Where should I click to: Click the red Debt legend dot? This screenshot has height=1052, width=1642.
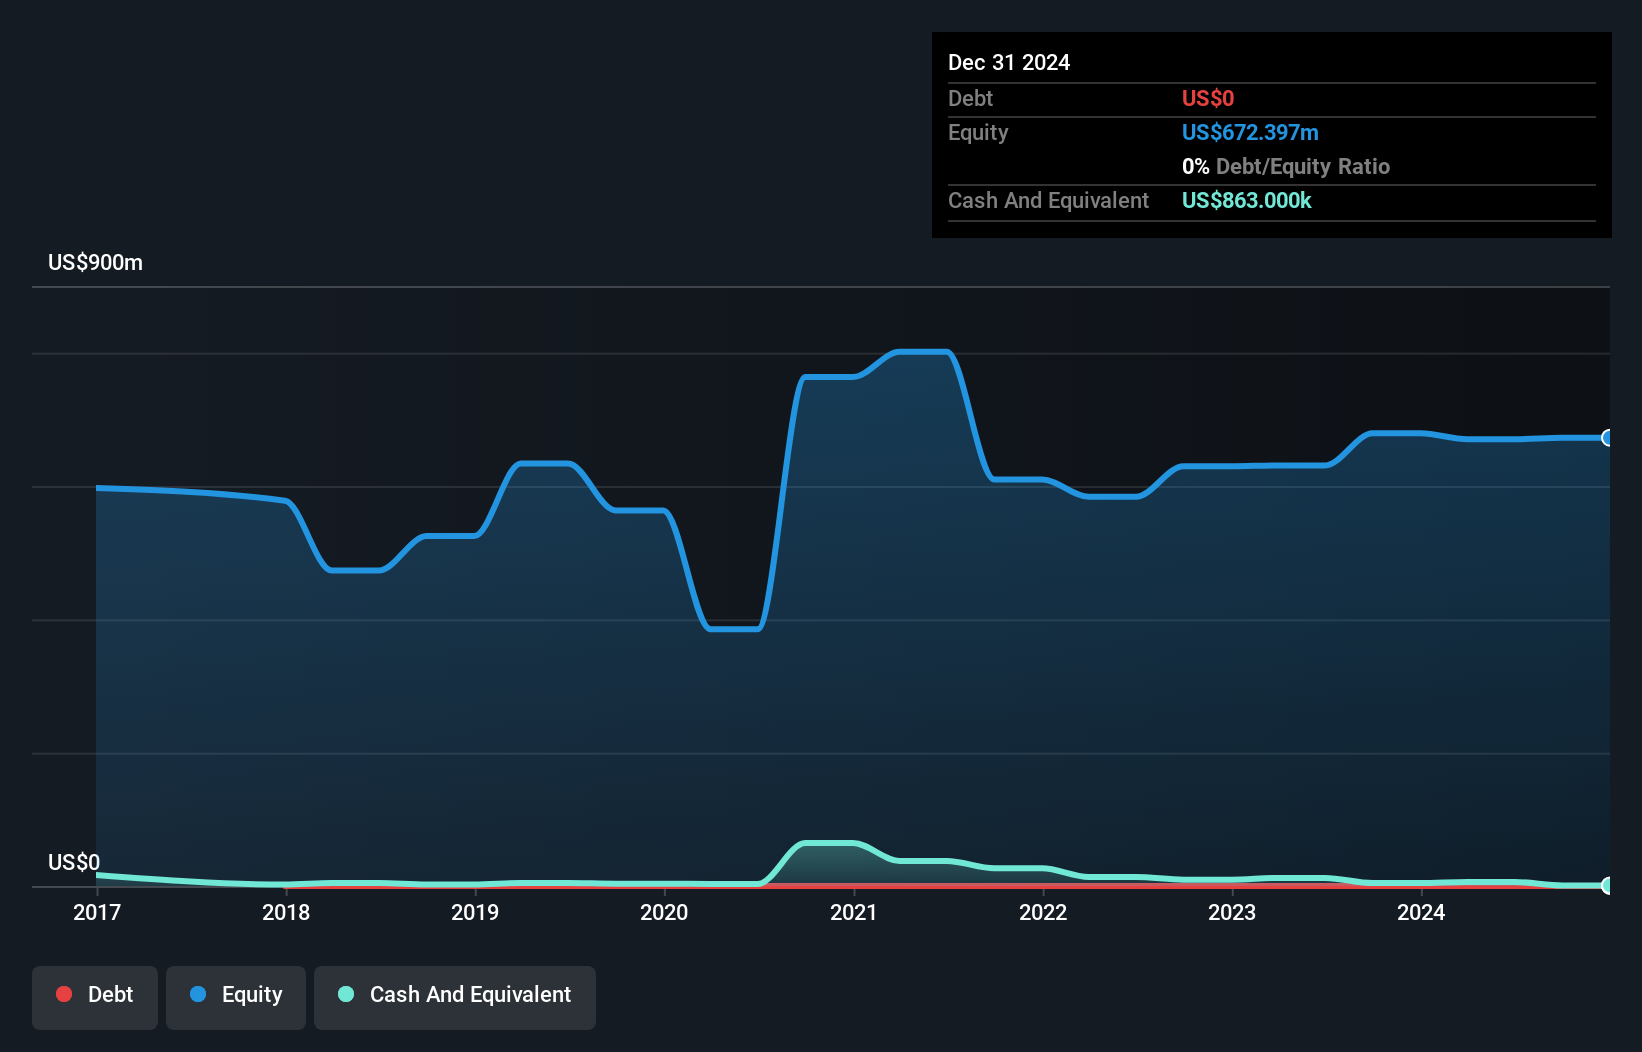[64, 994]
